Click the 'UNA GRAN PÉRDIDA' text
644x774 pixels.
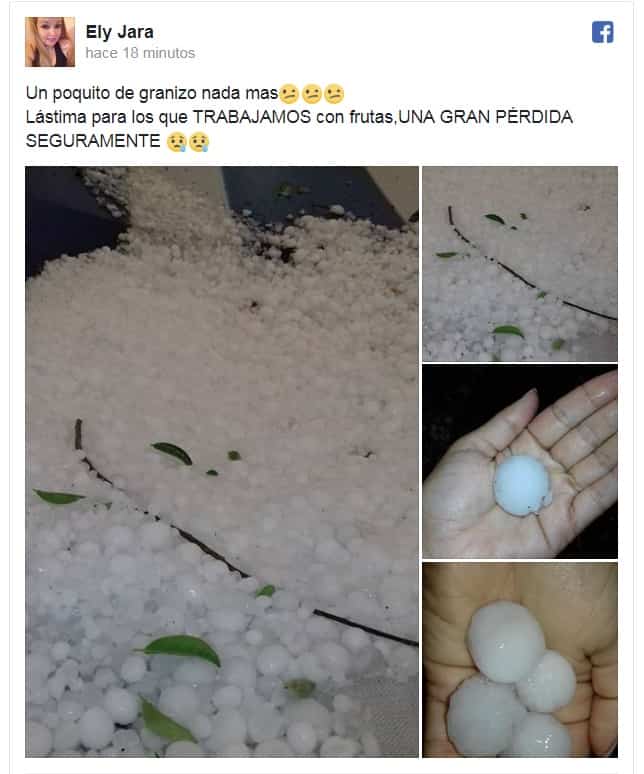click(486, 117)
